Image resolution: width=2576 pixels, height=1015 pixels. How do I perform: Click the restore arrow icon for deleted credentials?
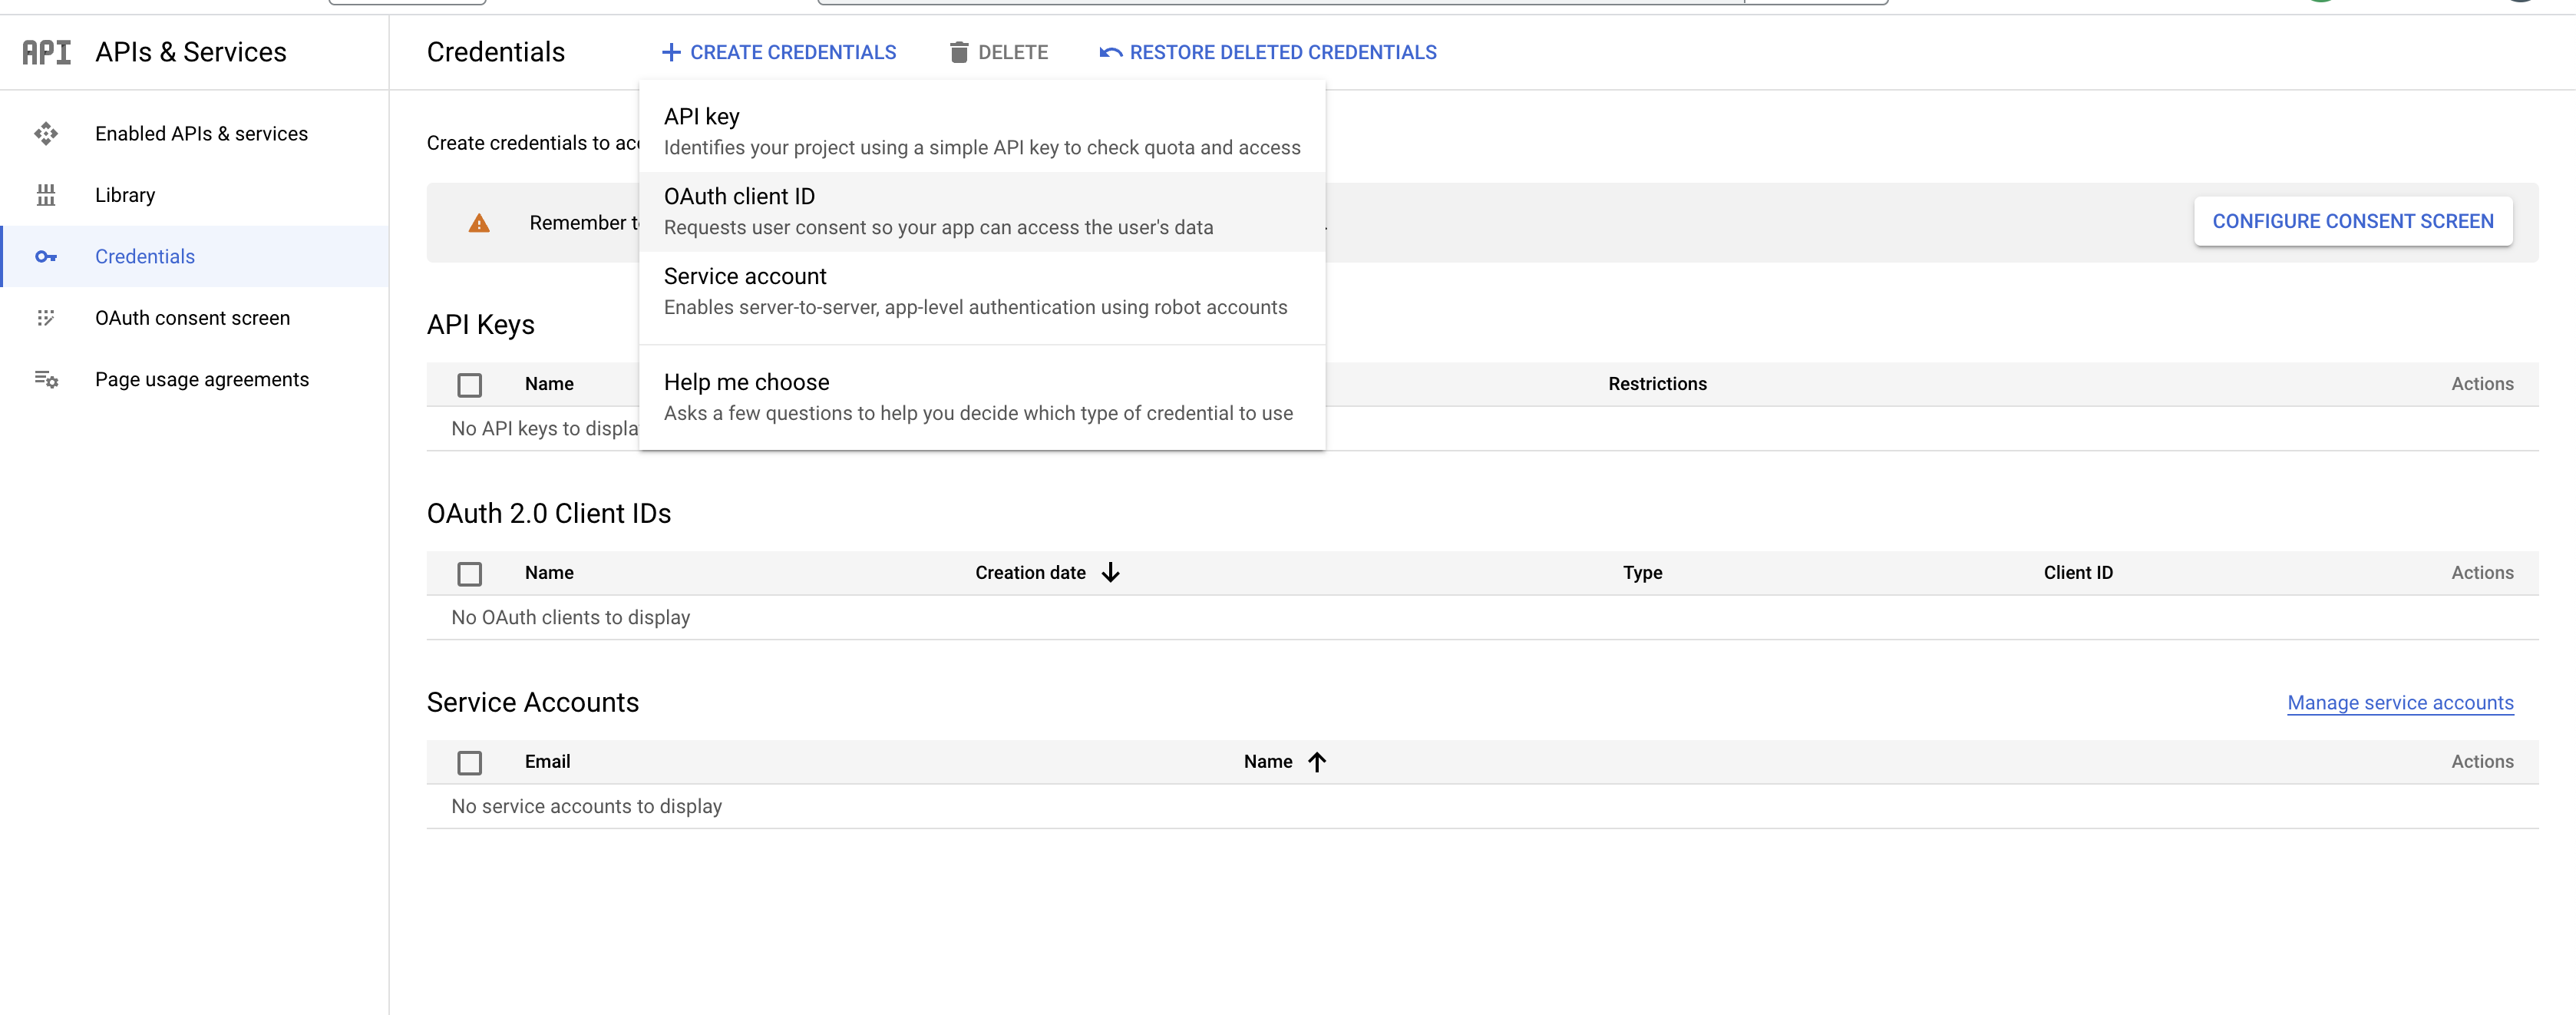click(1110, 52)
